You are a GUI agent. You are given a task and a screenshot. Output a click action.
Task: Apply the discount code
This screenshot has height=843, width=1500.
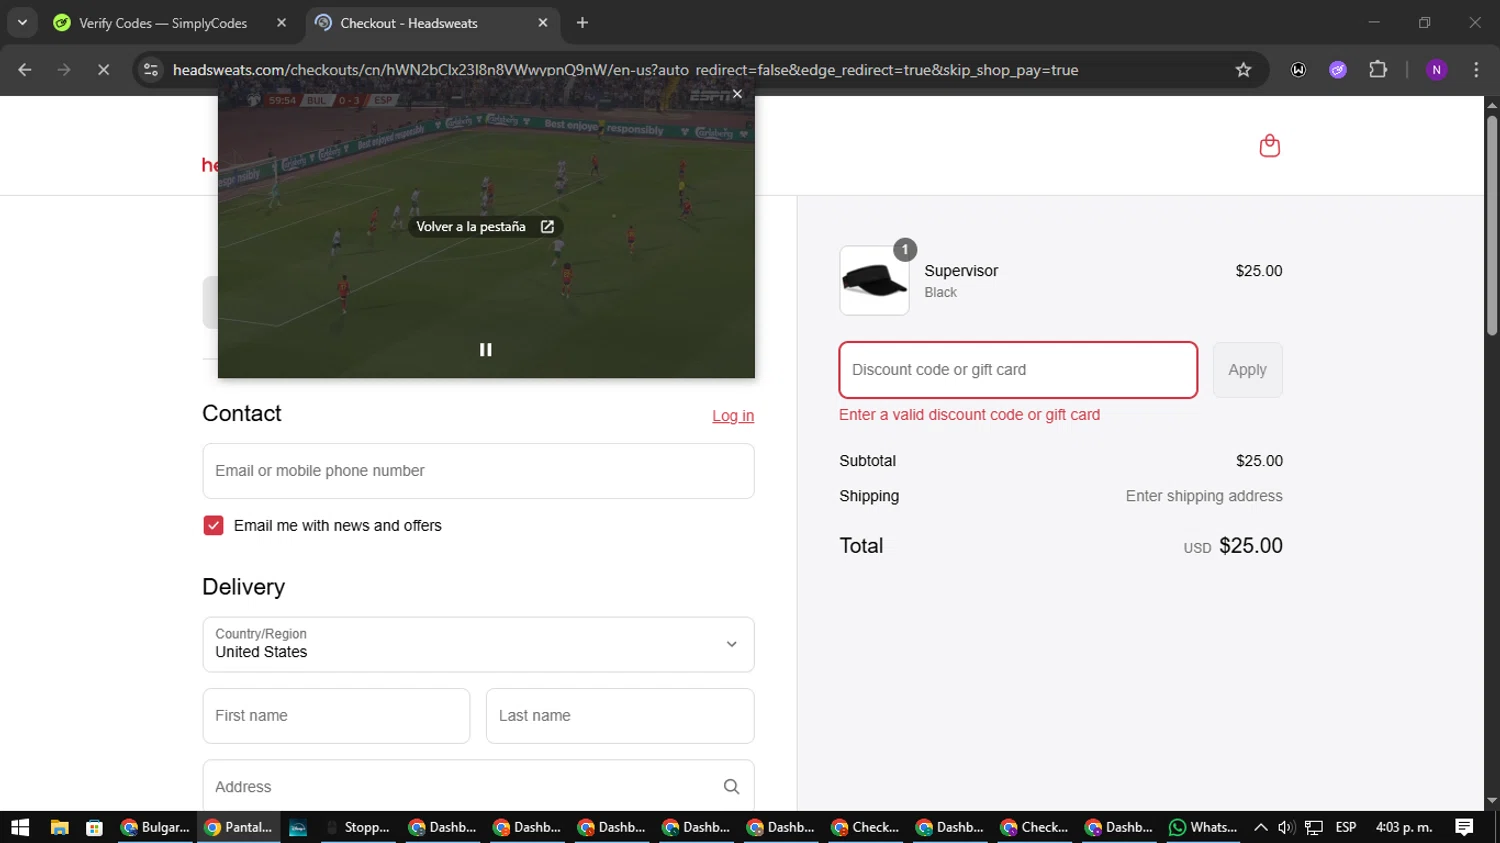[x=1247, y=370]
